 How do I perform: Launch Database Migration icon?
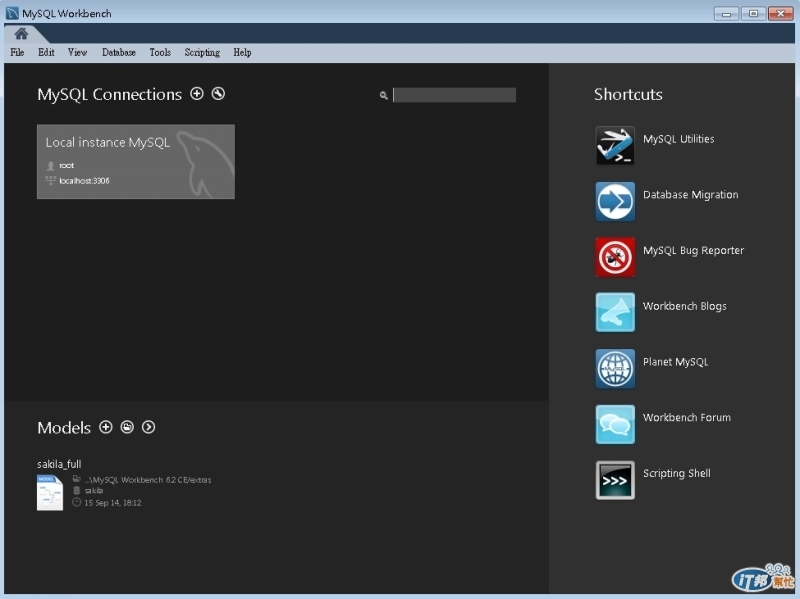[615, 202]
